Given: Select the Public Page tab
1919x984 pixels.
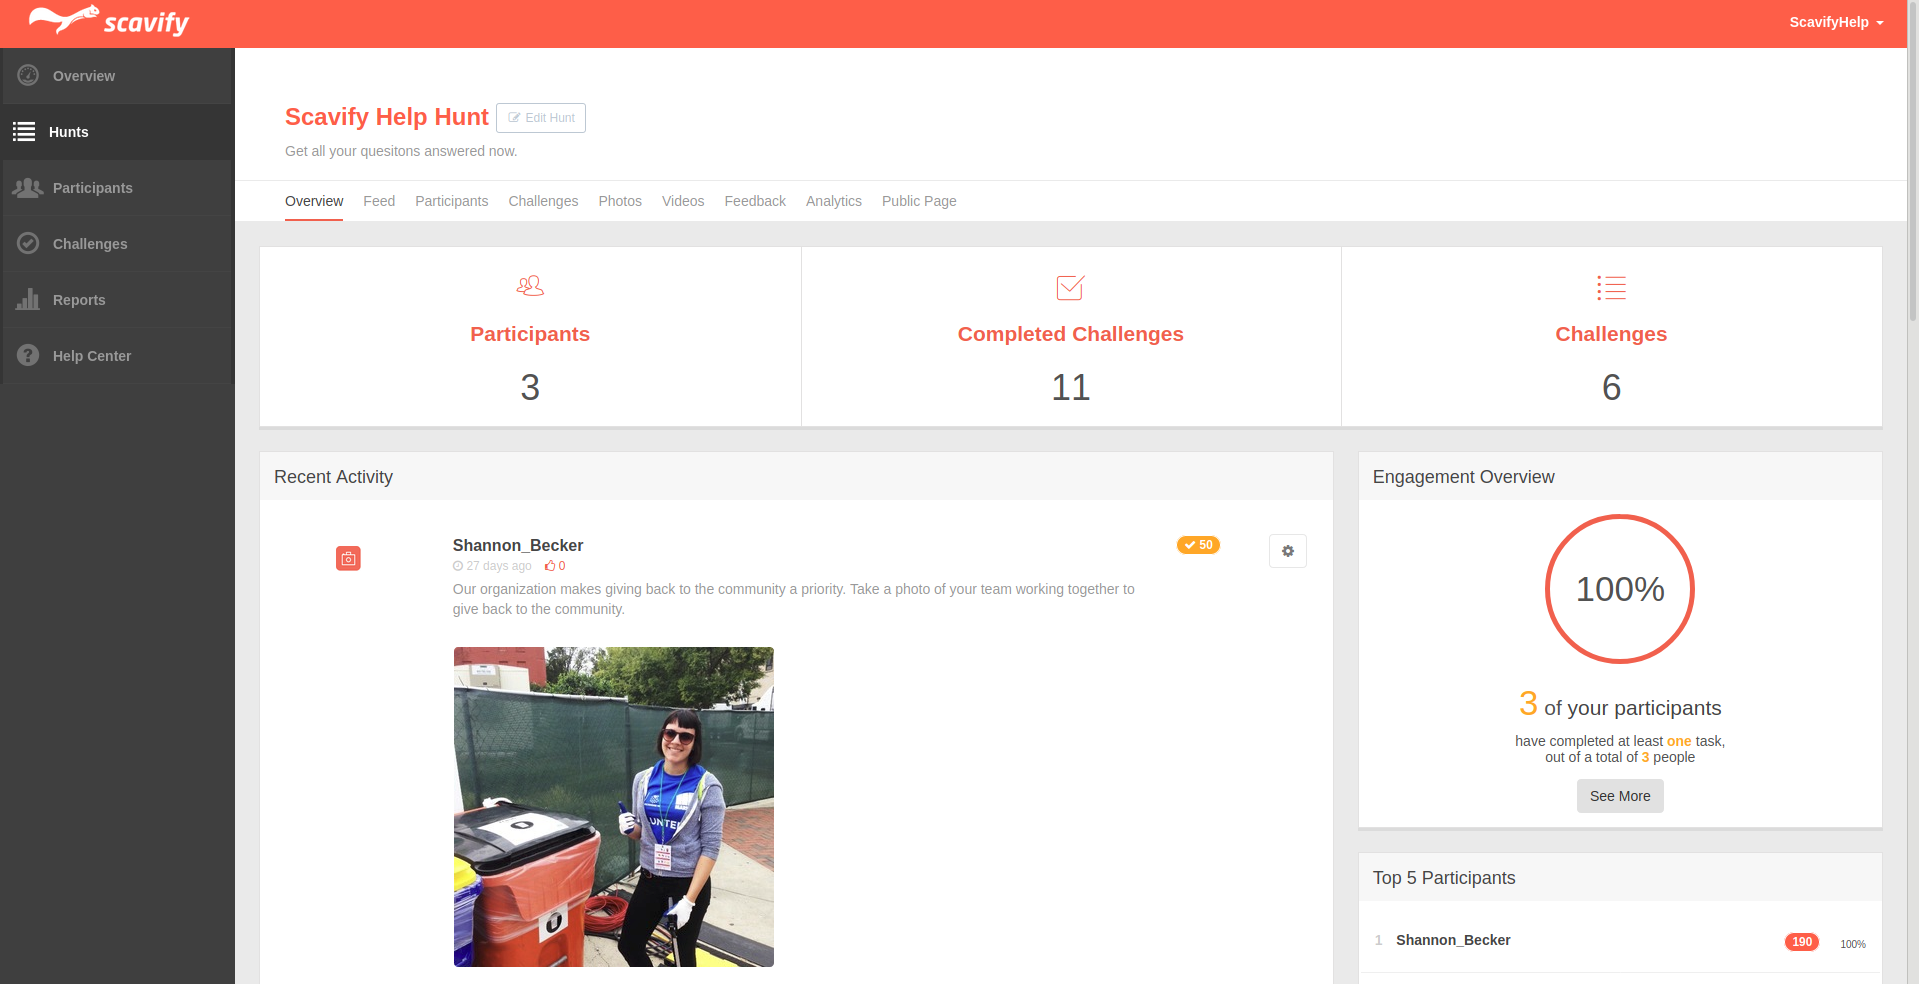Looking at the screenshot, I should (918, 201).
